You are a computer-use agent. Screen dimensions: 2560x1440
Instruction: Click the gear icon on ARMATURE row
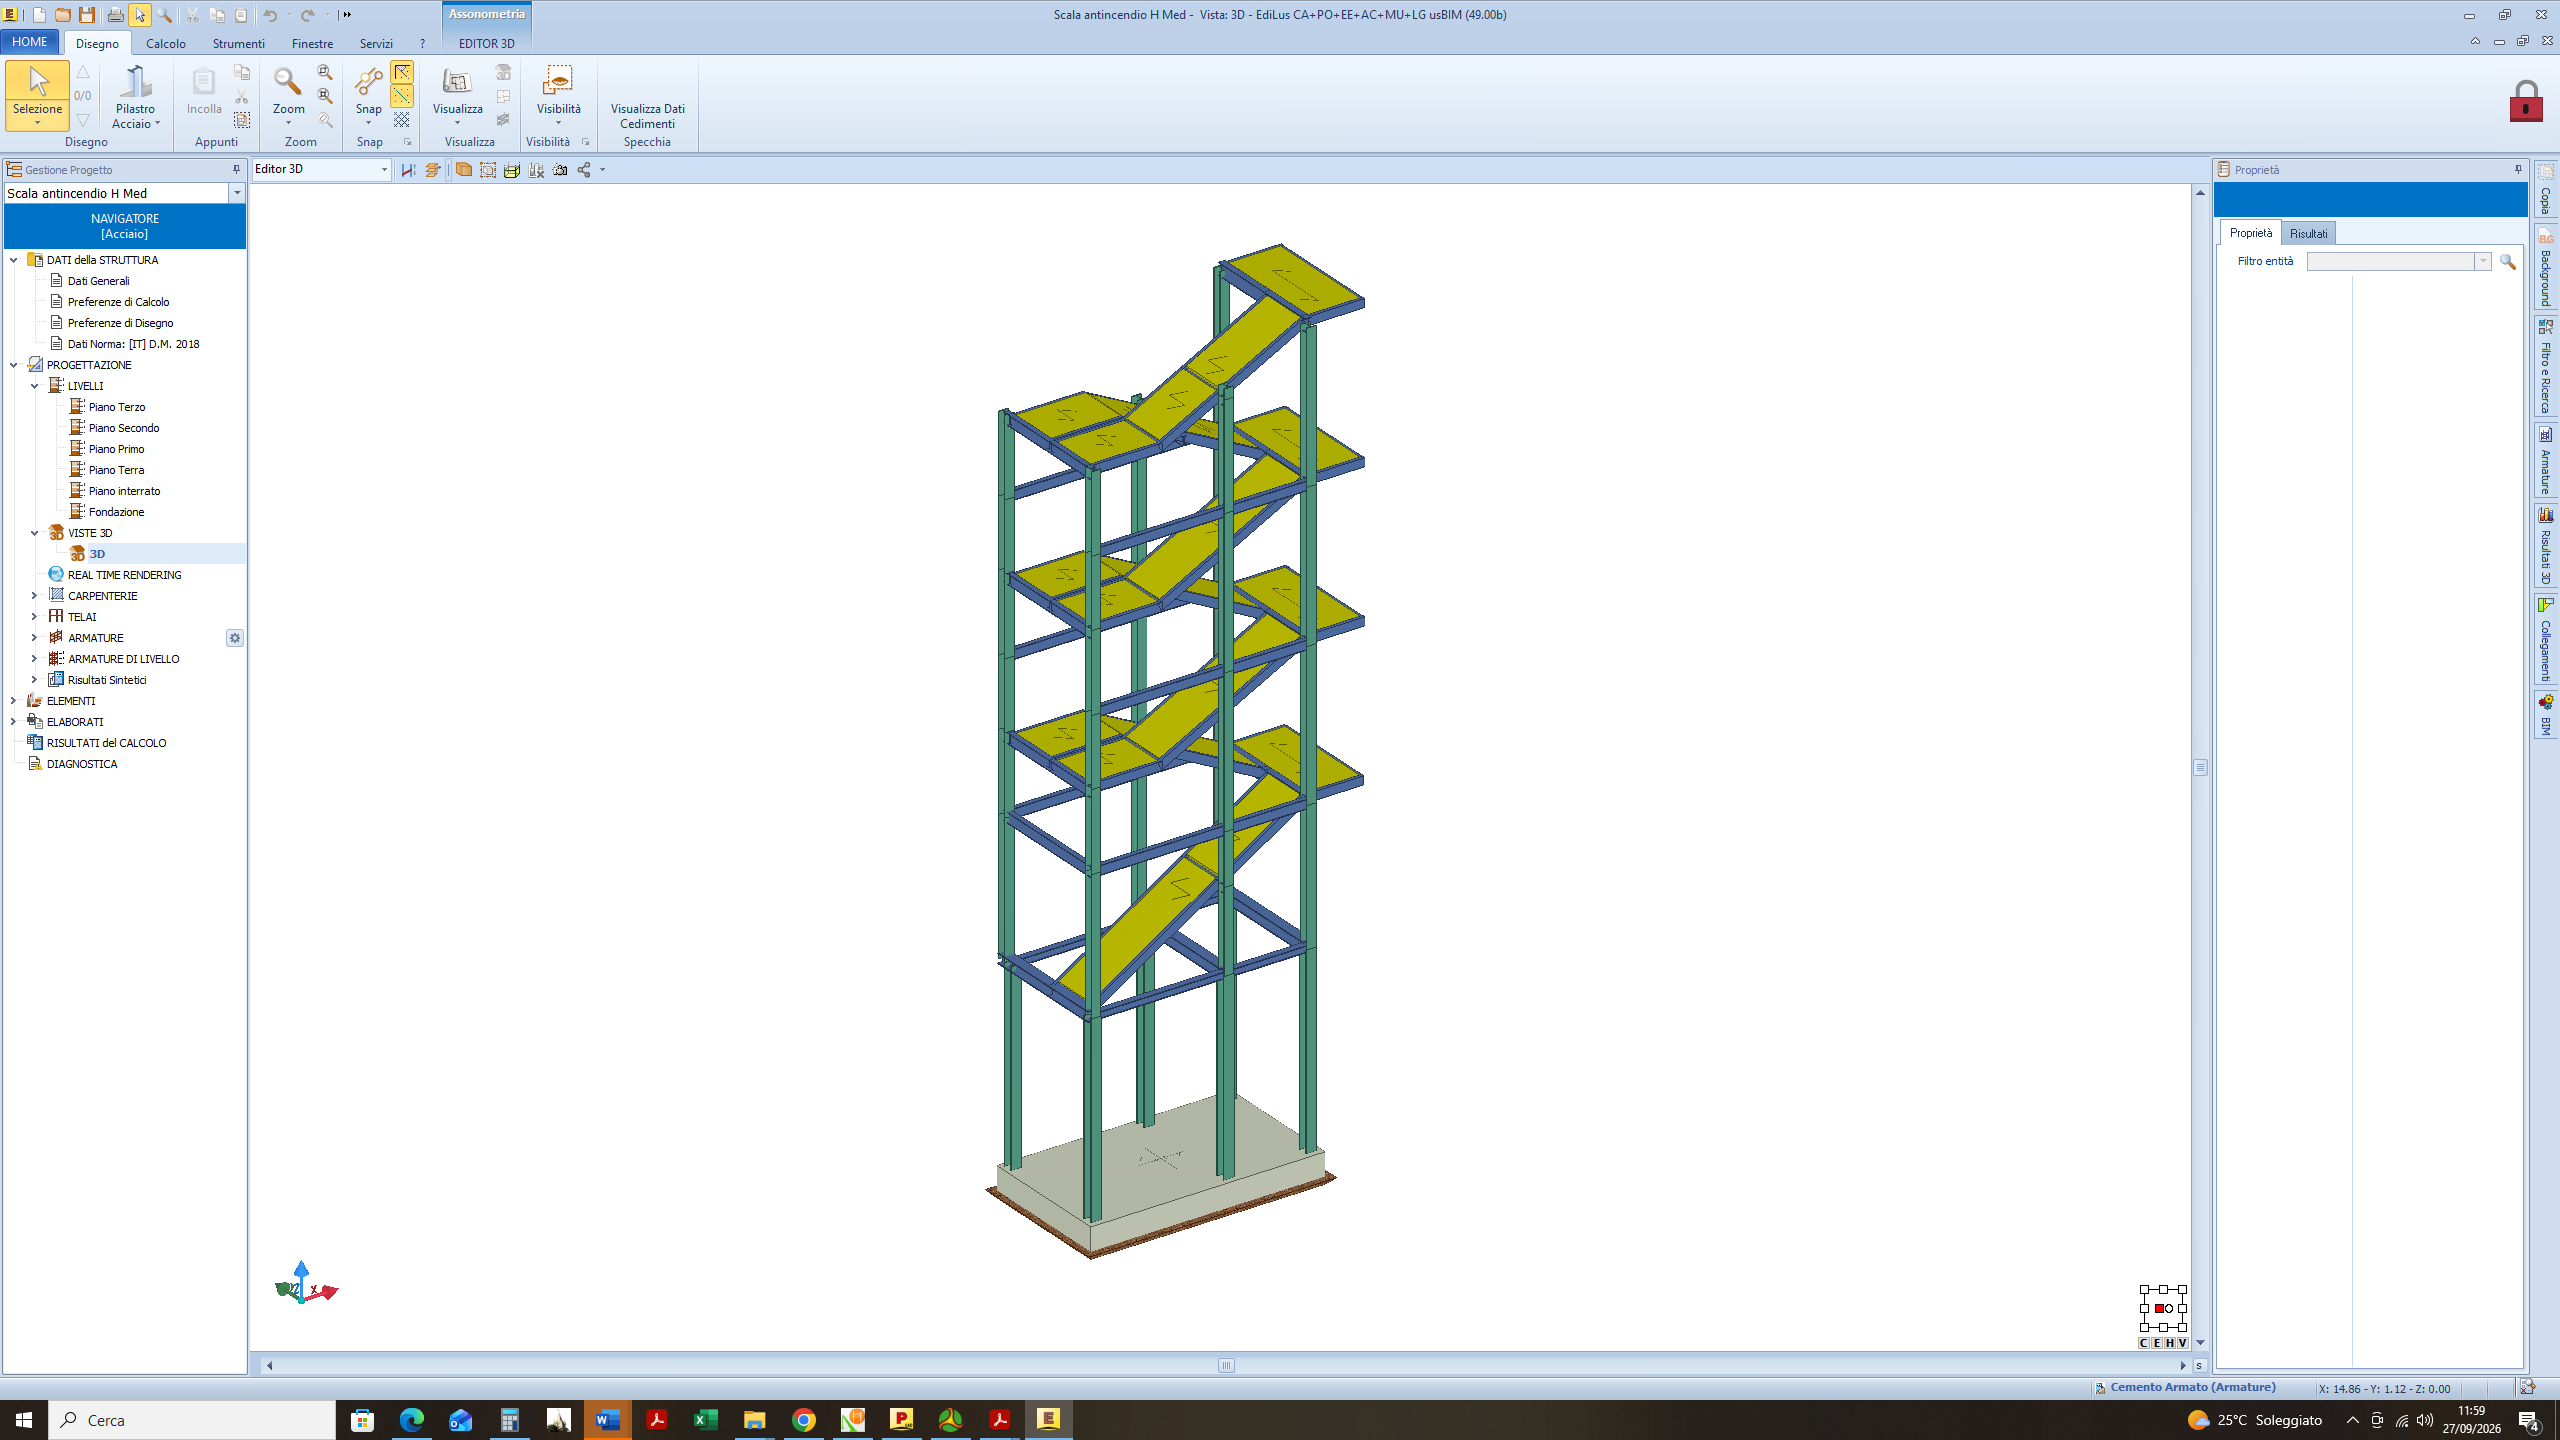tap(235, 638)
